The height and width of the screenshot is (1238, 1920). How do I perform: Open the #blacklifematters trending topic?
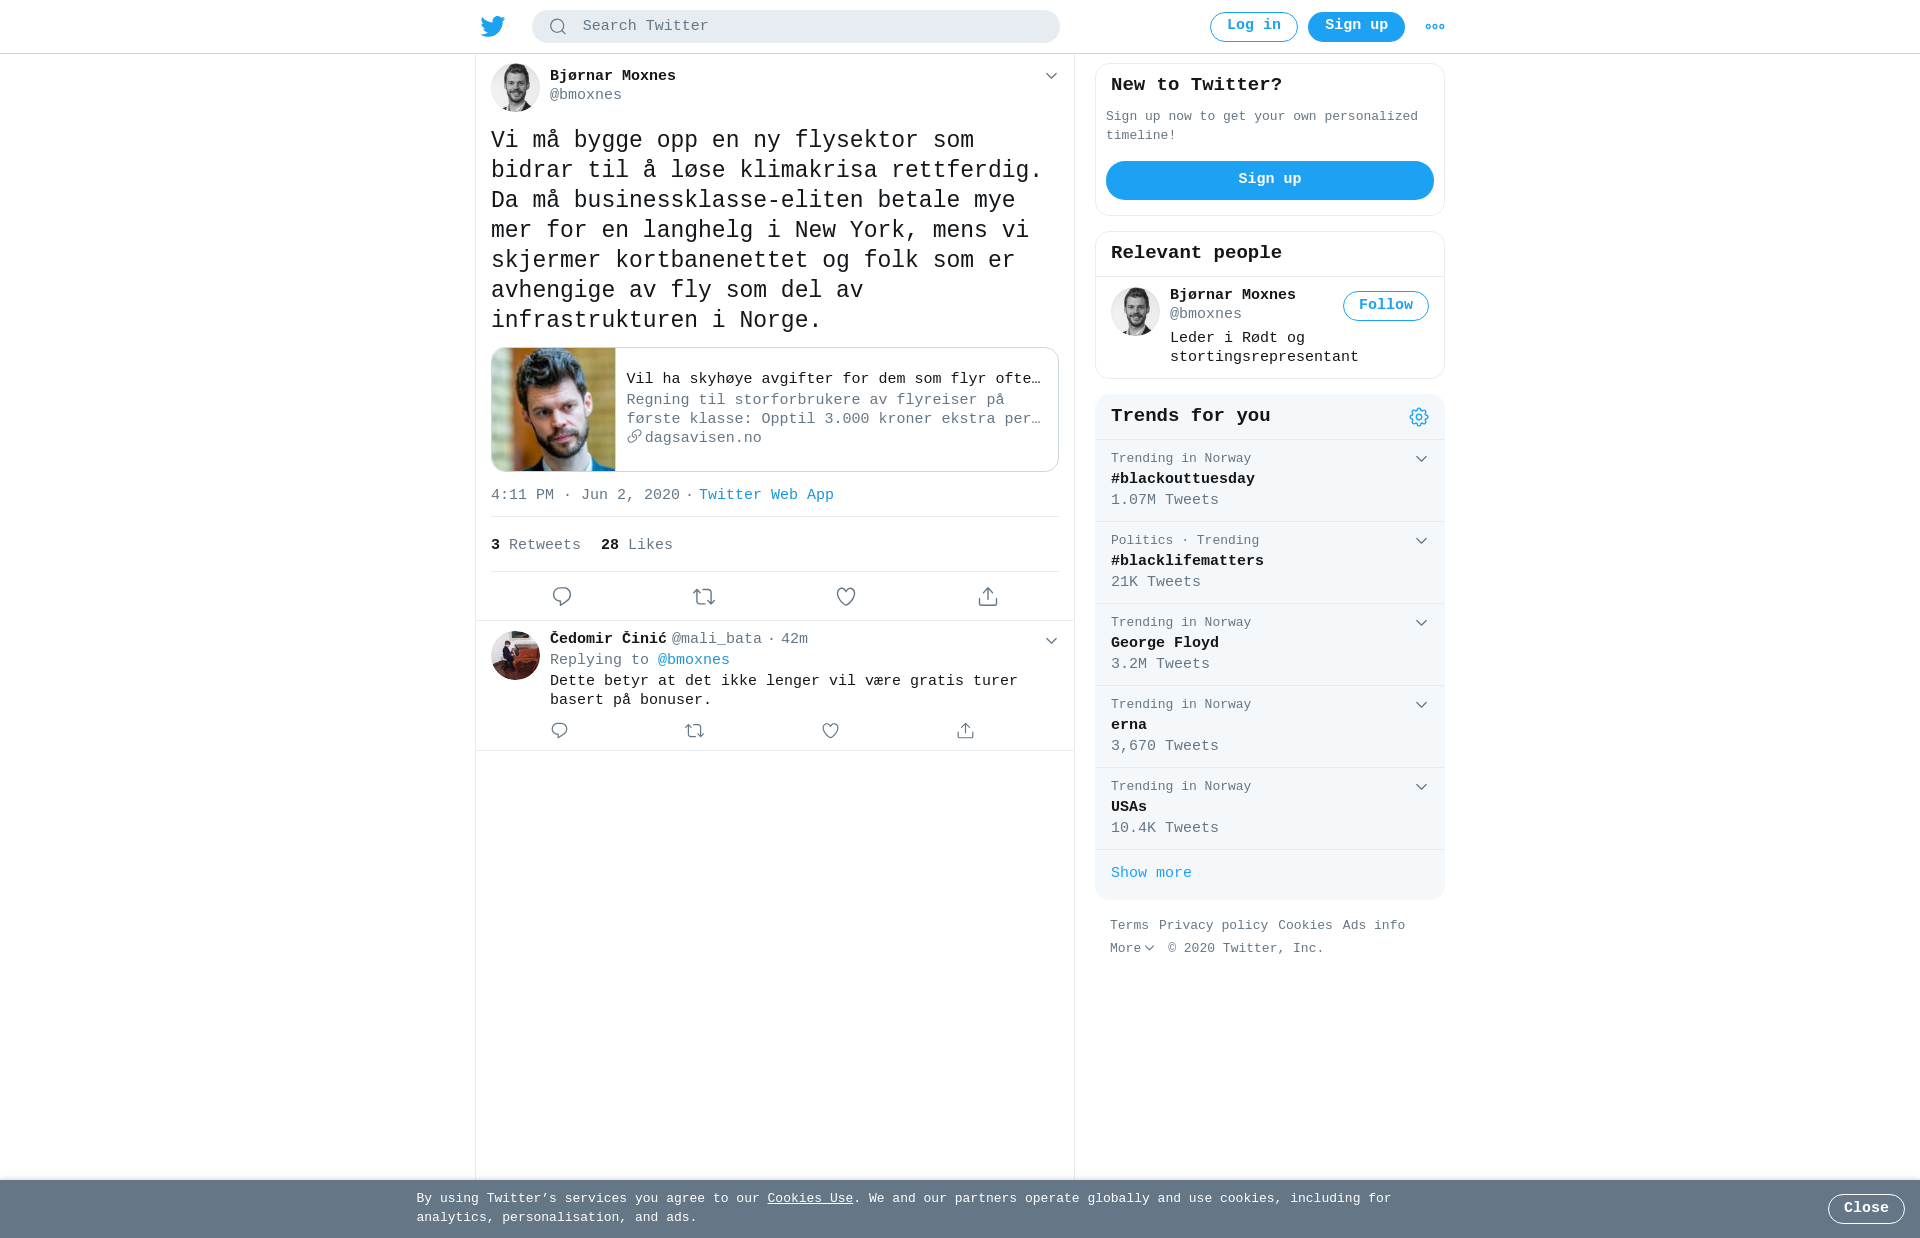[x=1270, y=562]
